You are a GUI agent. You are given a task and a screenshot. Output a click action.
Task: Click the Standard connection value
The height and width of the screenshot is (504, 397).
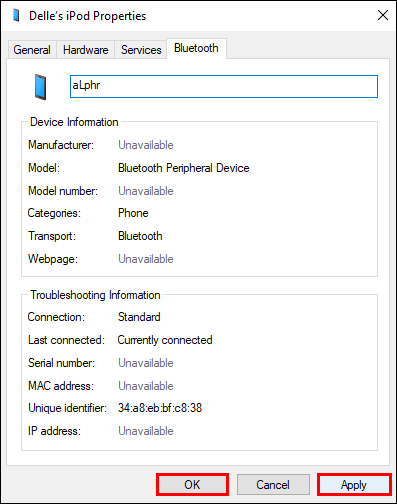pyautogui.click(x=139, y=317)
